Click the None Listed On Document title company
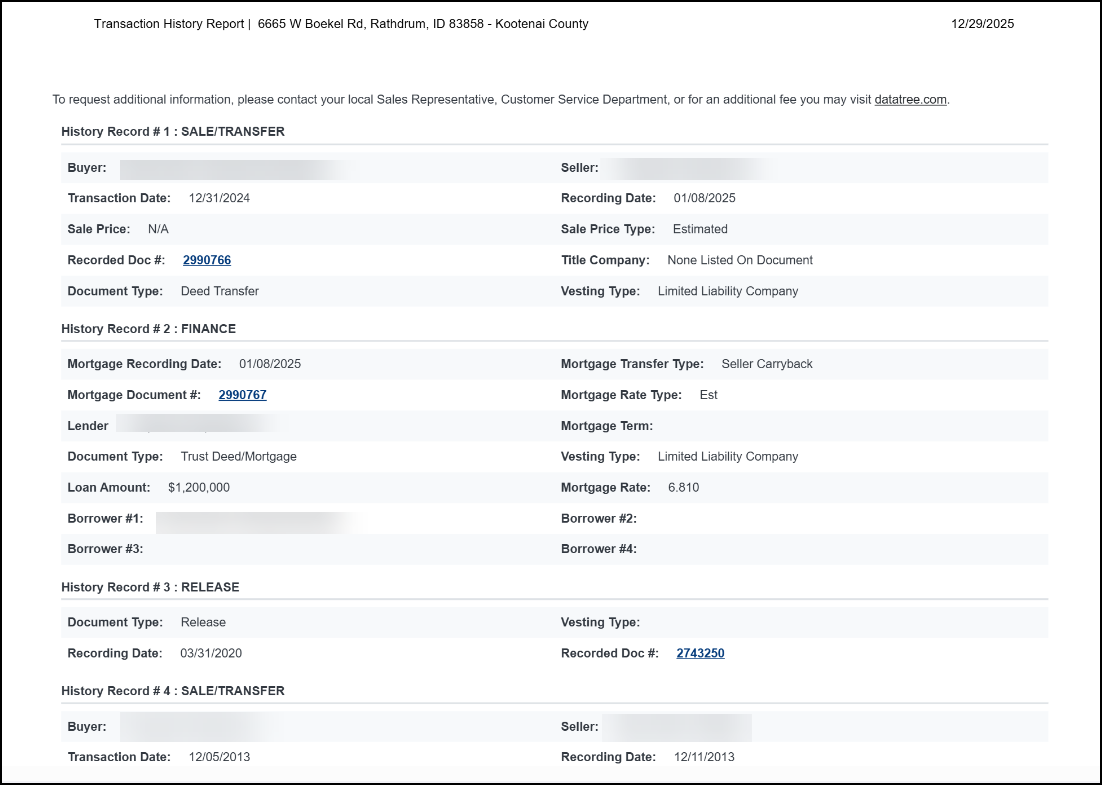The image size is (1102, 785). point(740,260)
